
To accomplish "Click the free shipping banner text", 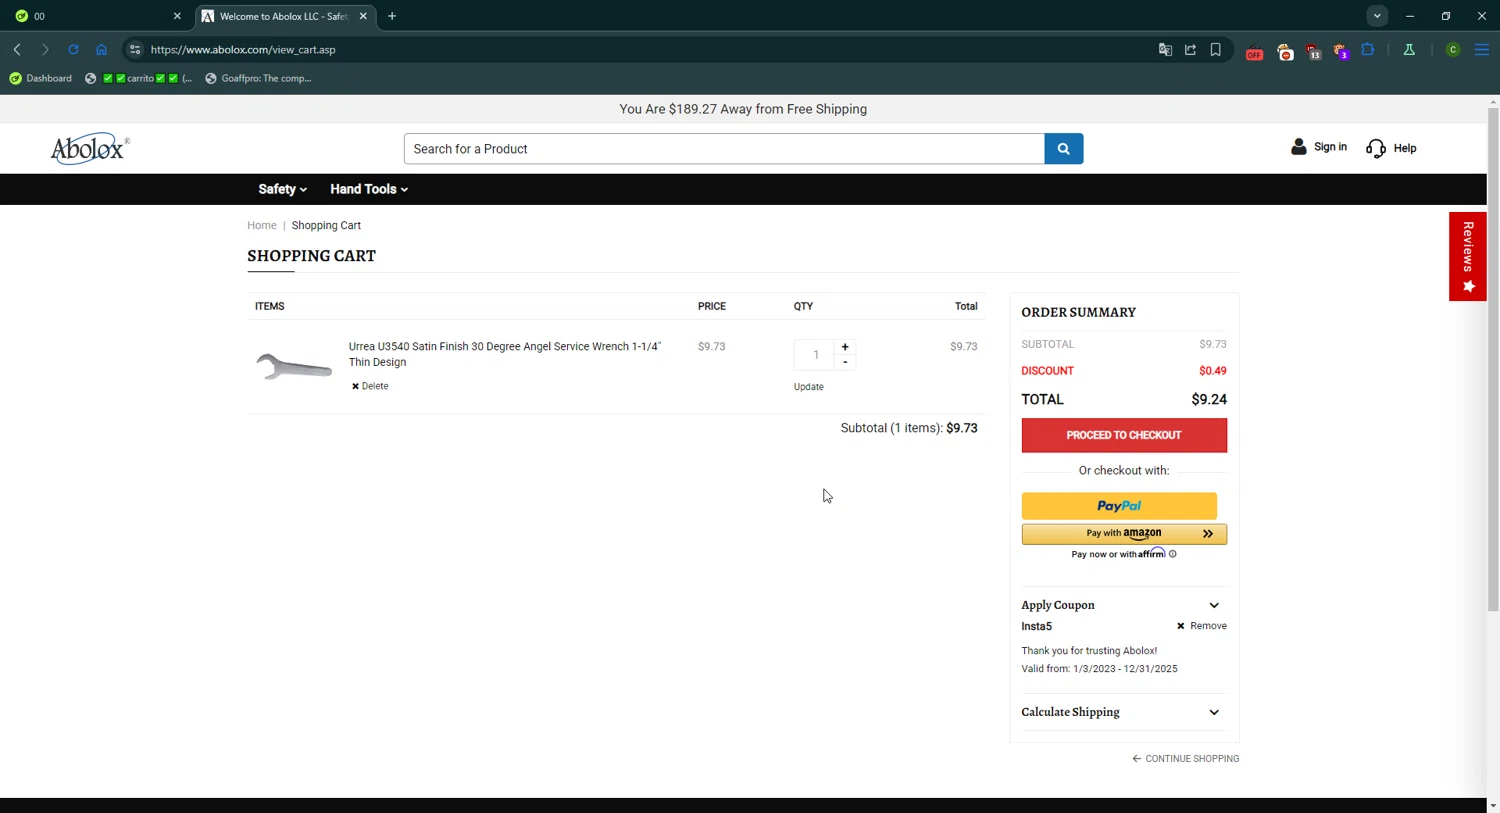I will coord(743,109).
